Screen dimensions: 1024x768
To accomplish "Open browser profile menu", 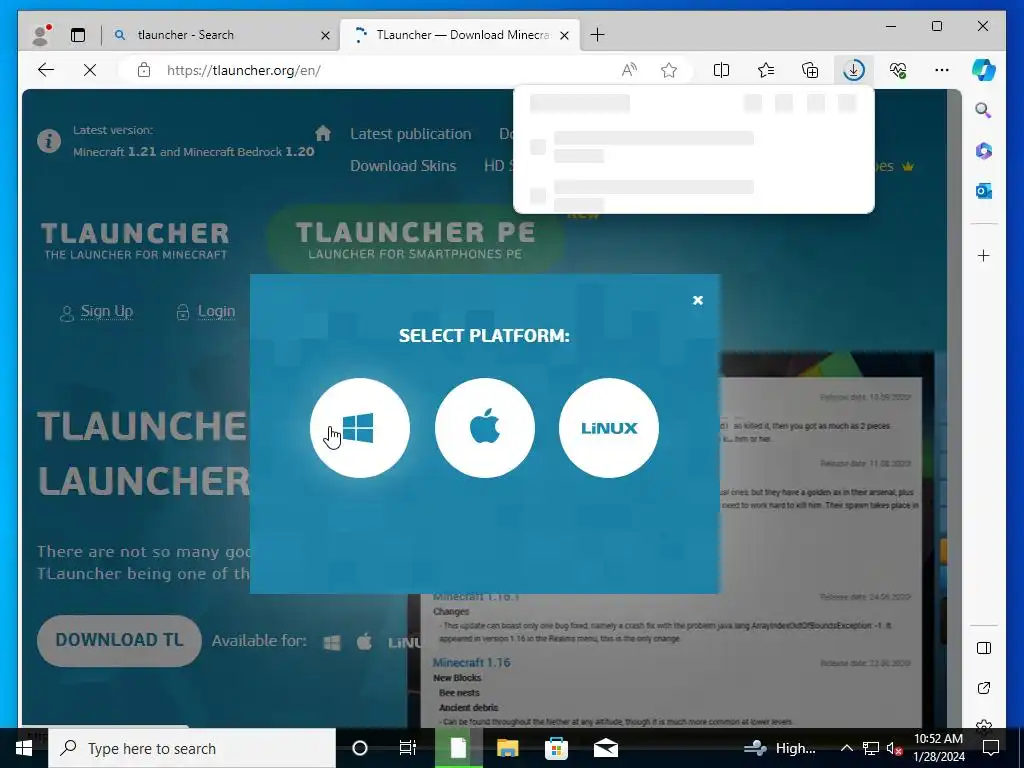I will tap(41, 35).
